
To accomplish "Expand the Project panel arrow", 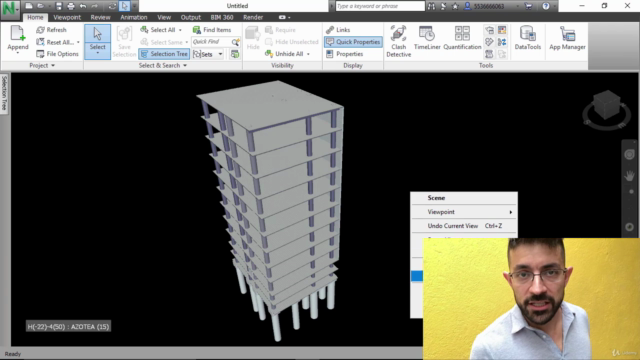I will coord(53,65).
